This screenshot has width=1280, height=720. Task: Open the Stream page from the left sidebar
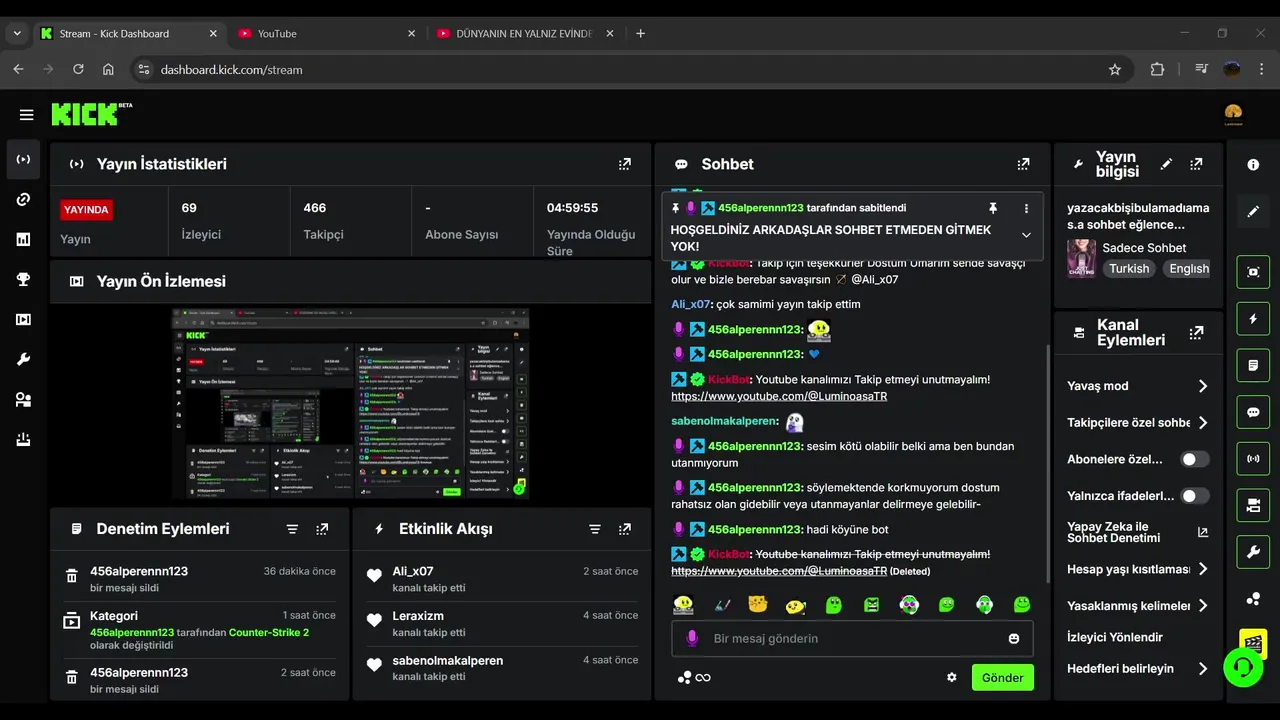24,160
